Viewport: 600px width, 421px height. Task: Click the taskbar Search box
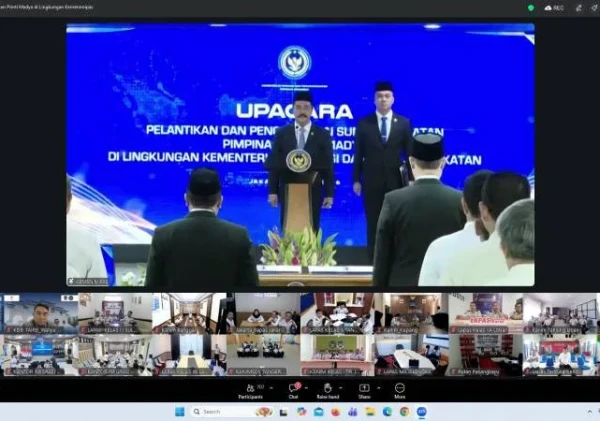(x=232, y=412)
